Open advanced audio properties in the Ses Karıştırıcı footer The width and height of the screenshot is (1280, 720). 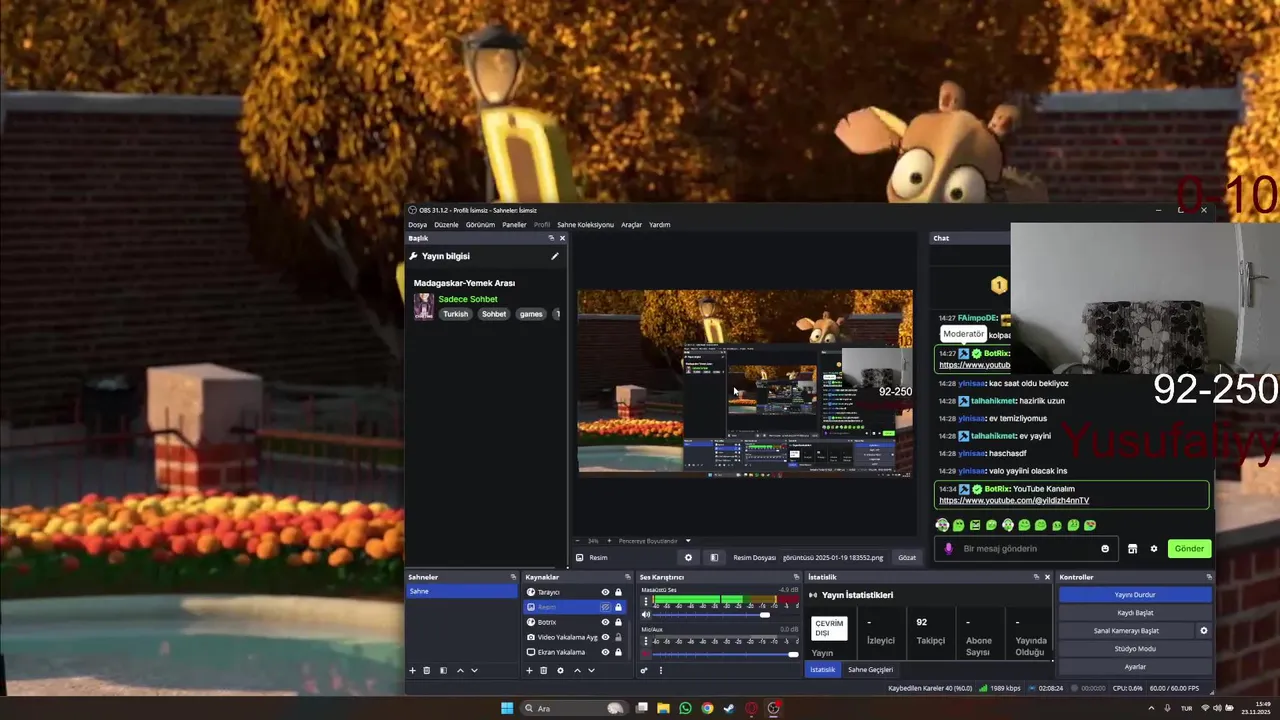(644, 670)
